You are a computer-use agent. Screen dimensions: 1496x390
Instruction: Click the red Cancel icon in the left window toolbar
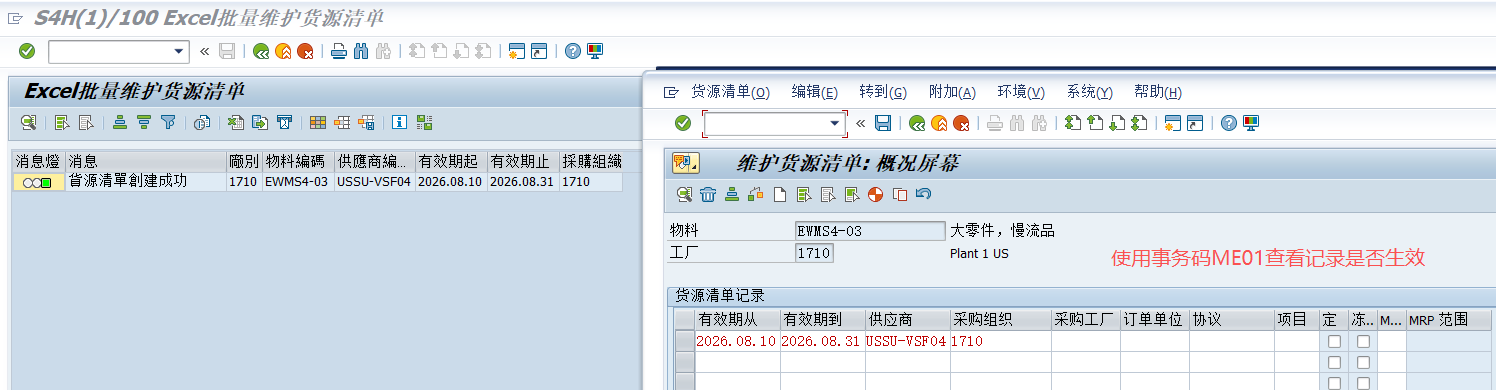tap(305, 51)
